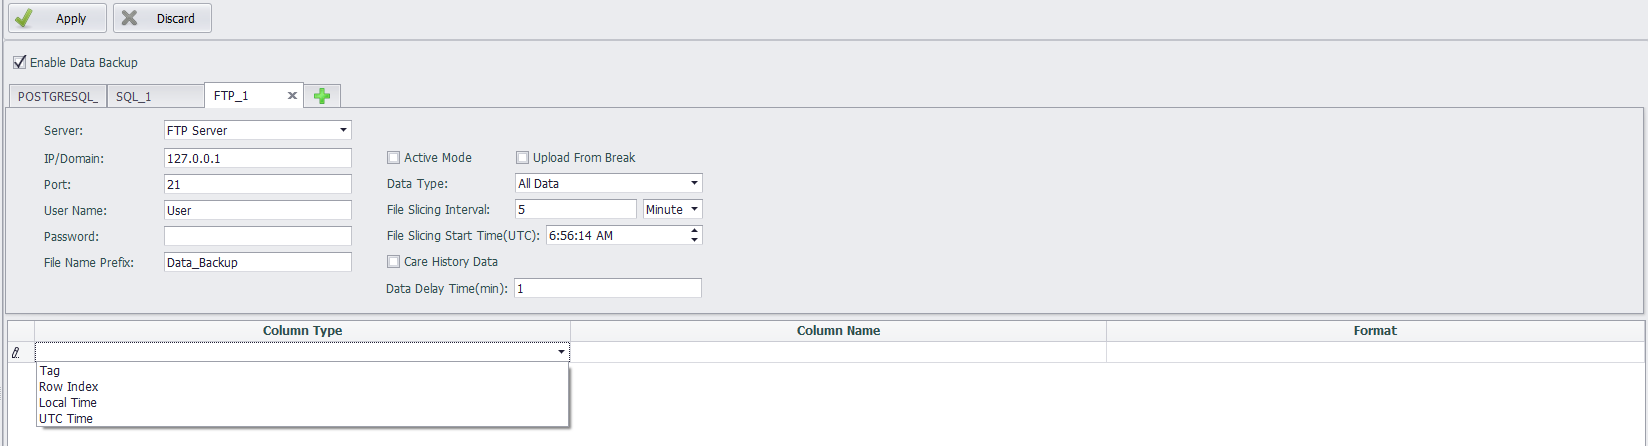Choose UTC Time column type
The width and height of the screenshot is (1648, 446).
click(66, 419)
